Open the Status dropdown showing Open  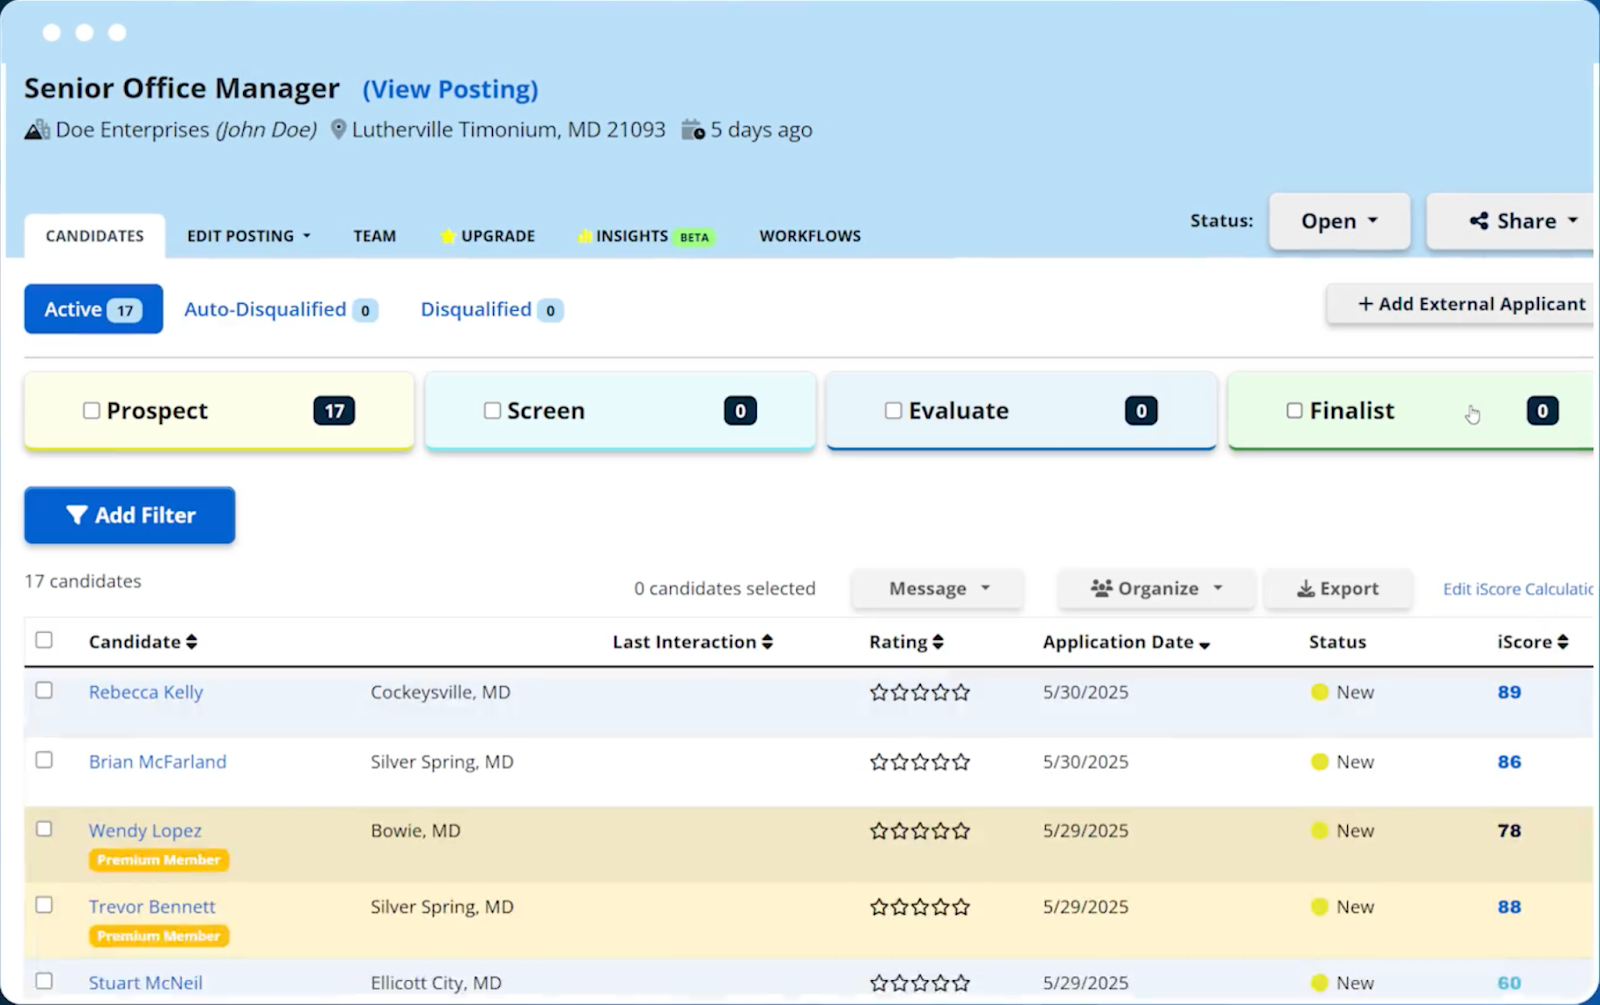[x=1339, y=221]
